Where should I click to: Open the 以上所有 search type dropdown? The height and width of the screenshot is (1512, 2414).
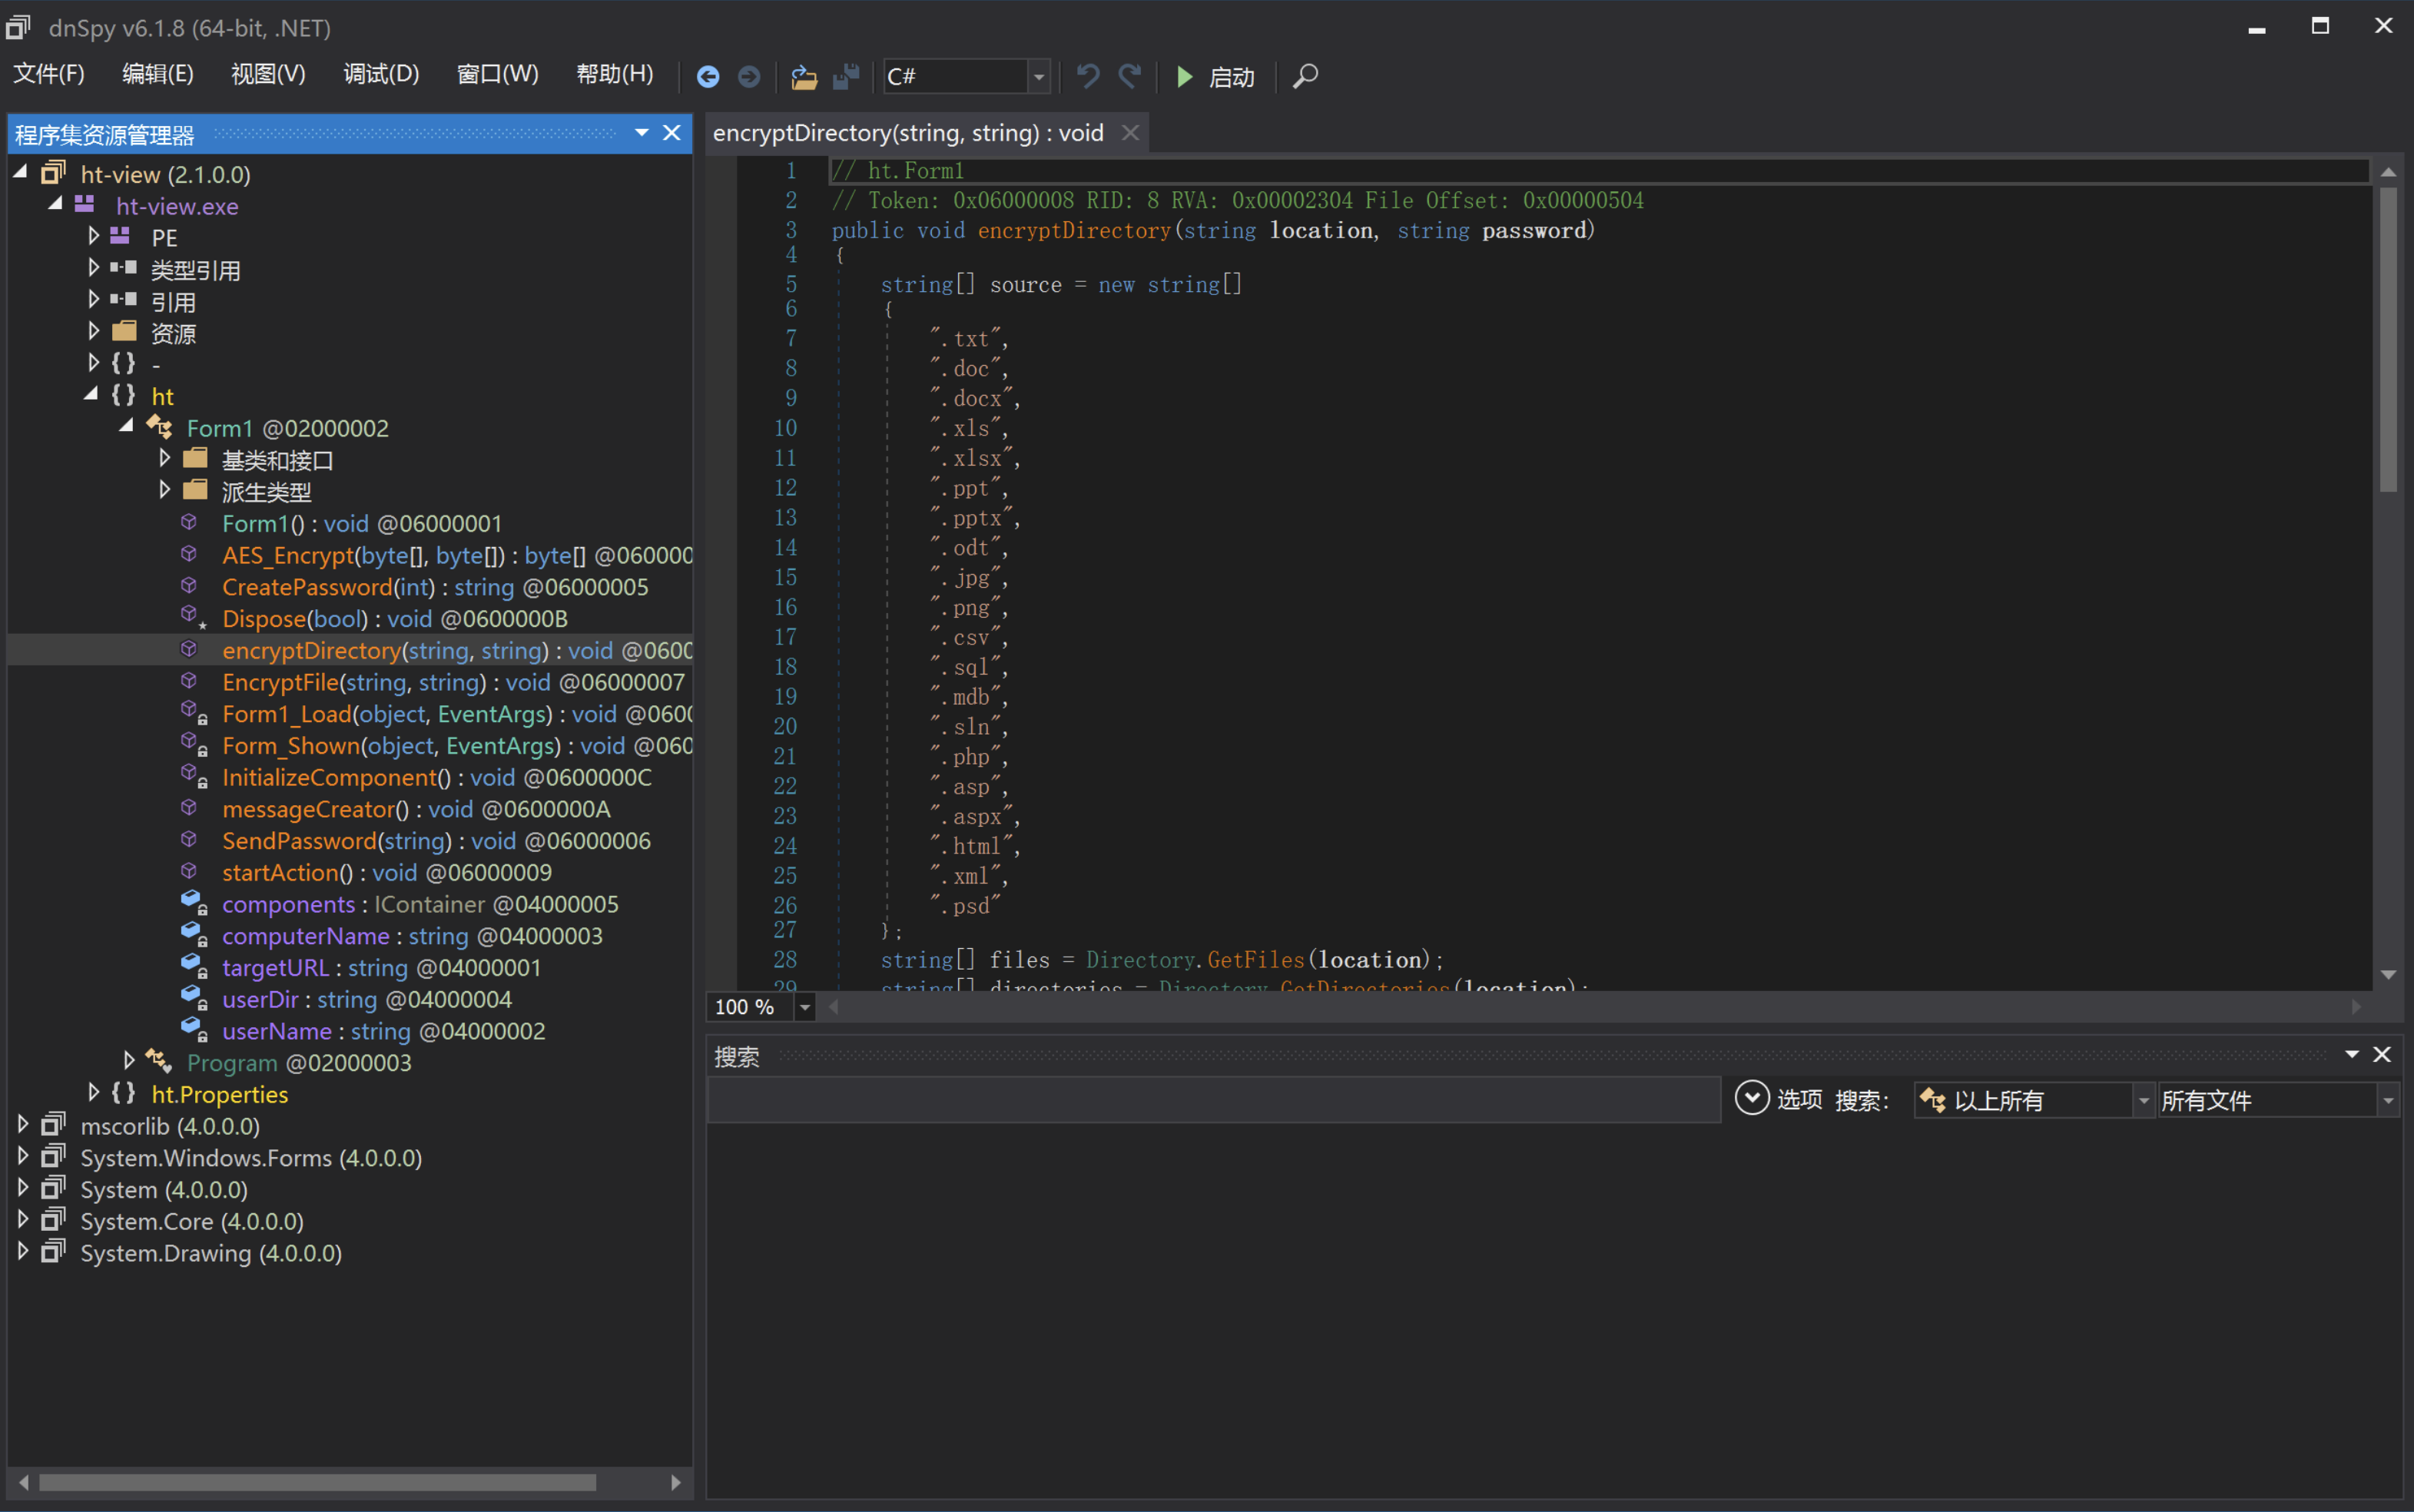click(2143, 1101)
